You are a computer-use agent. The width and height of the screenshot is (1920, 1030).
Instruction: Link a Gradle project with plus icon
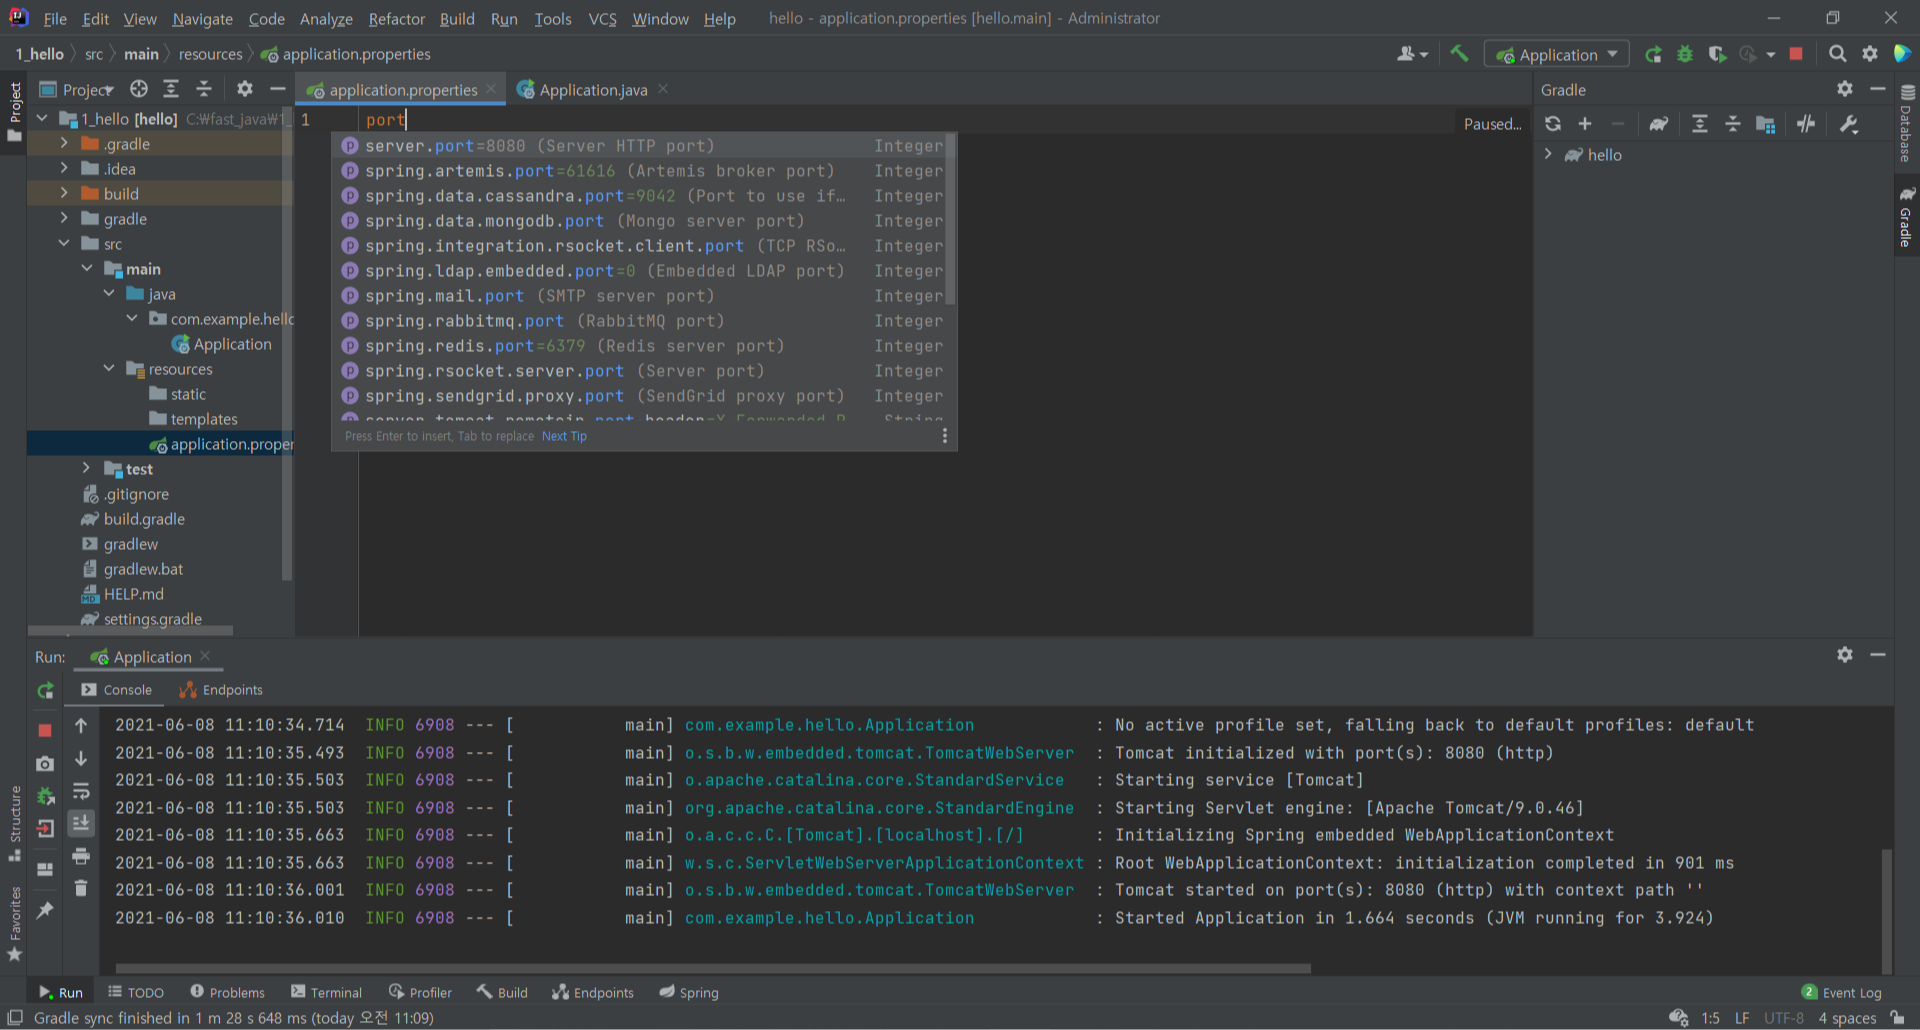coord(1585,124)
